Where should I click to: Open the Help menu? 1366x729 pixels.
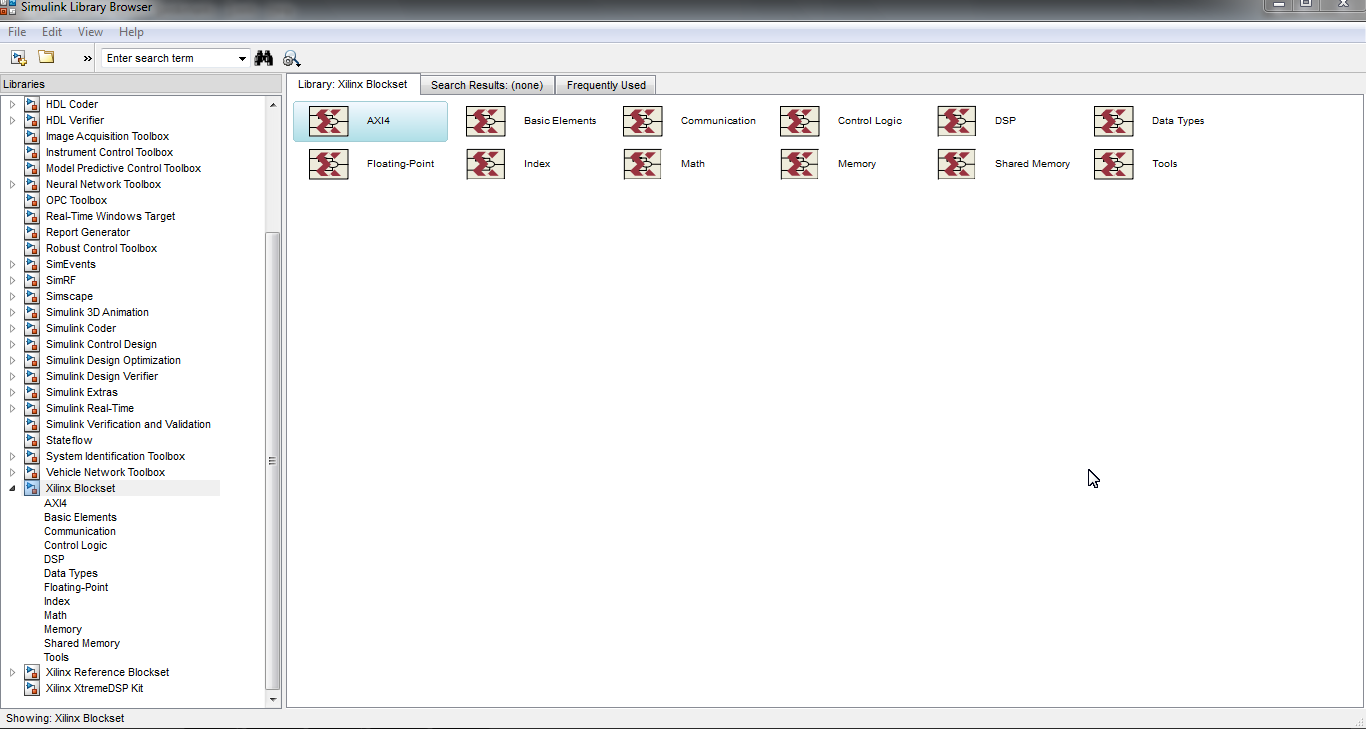coord(131,32)
